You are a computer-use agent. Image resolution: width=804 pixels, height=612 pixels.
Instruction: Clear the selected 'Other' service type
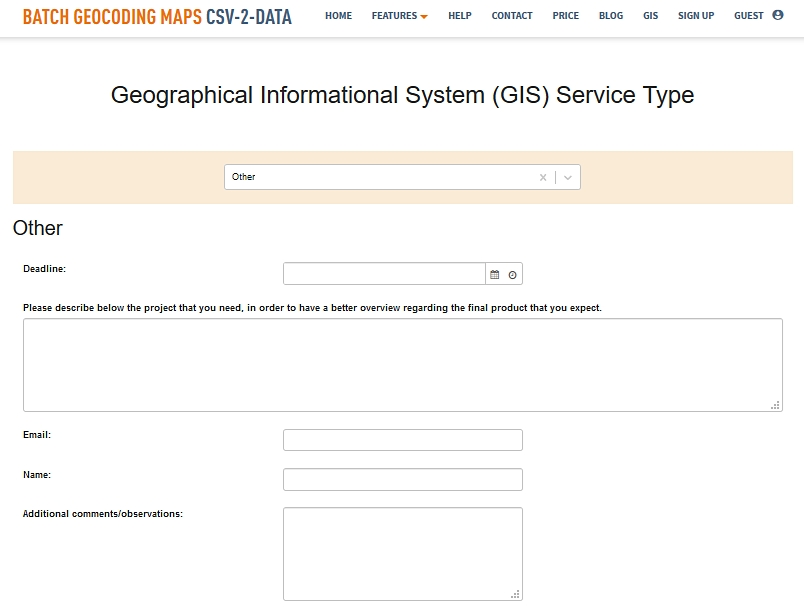coord(543,177)
